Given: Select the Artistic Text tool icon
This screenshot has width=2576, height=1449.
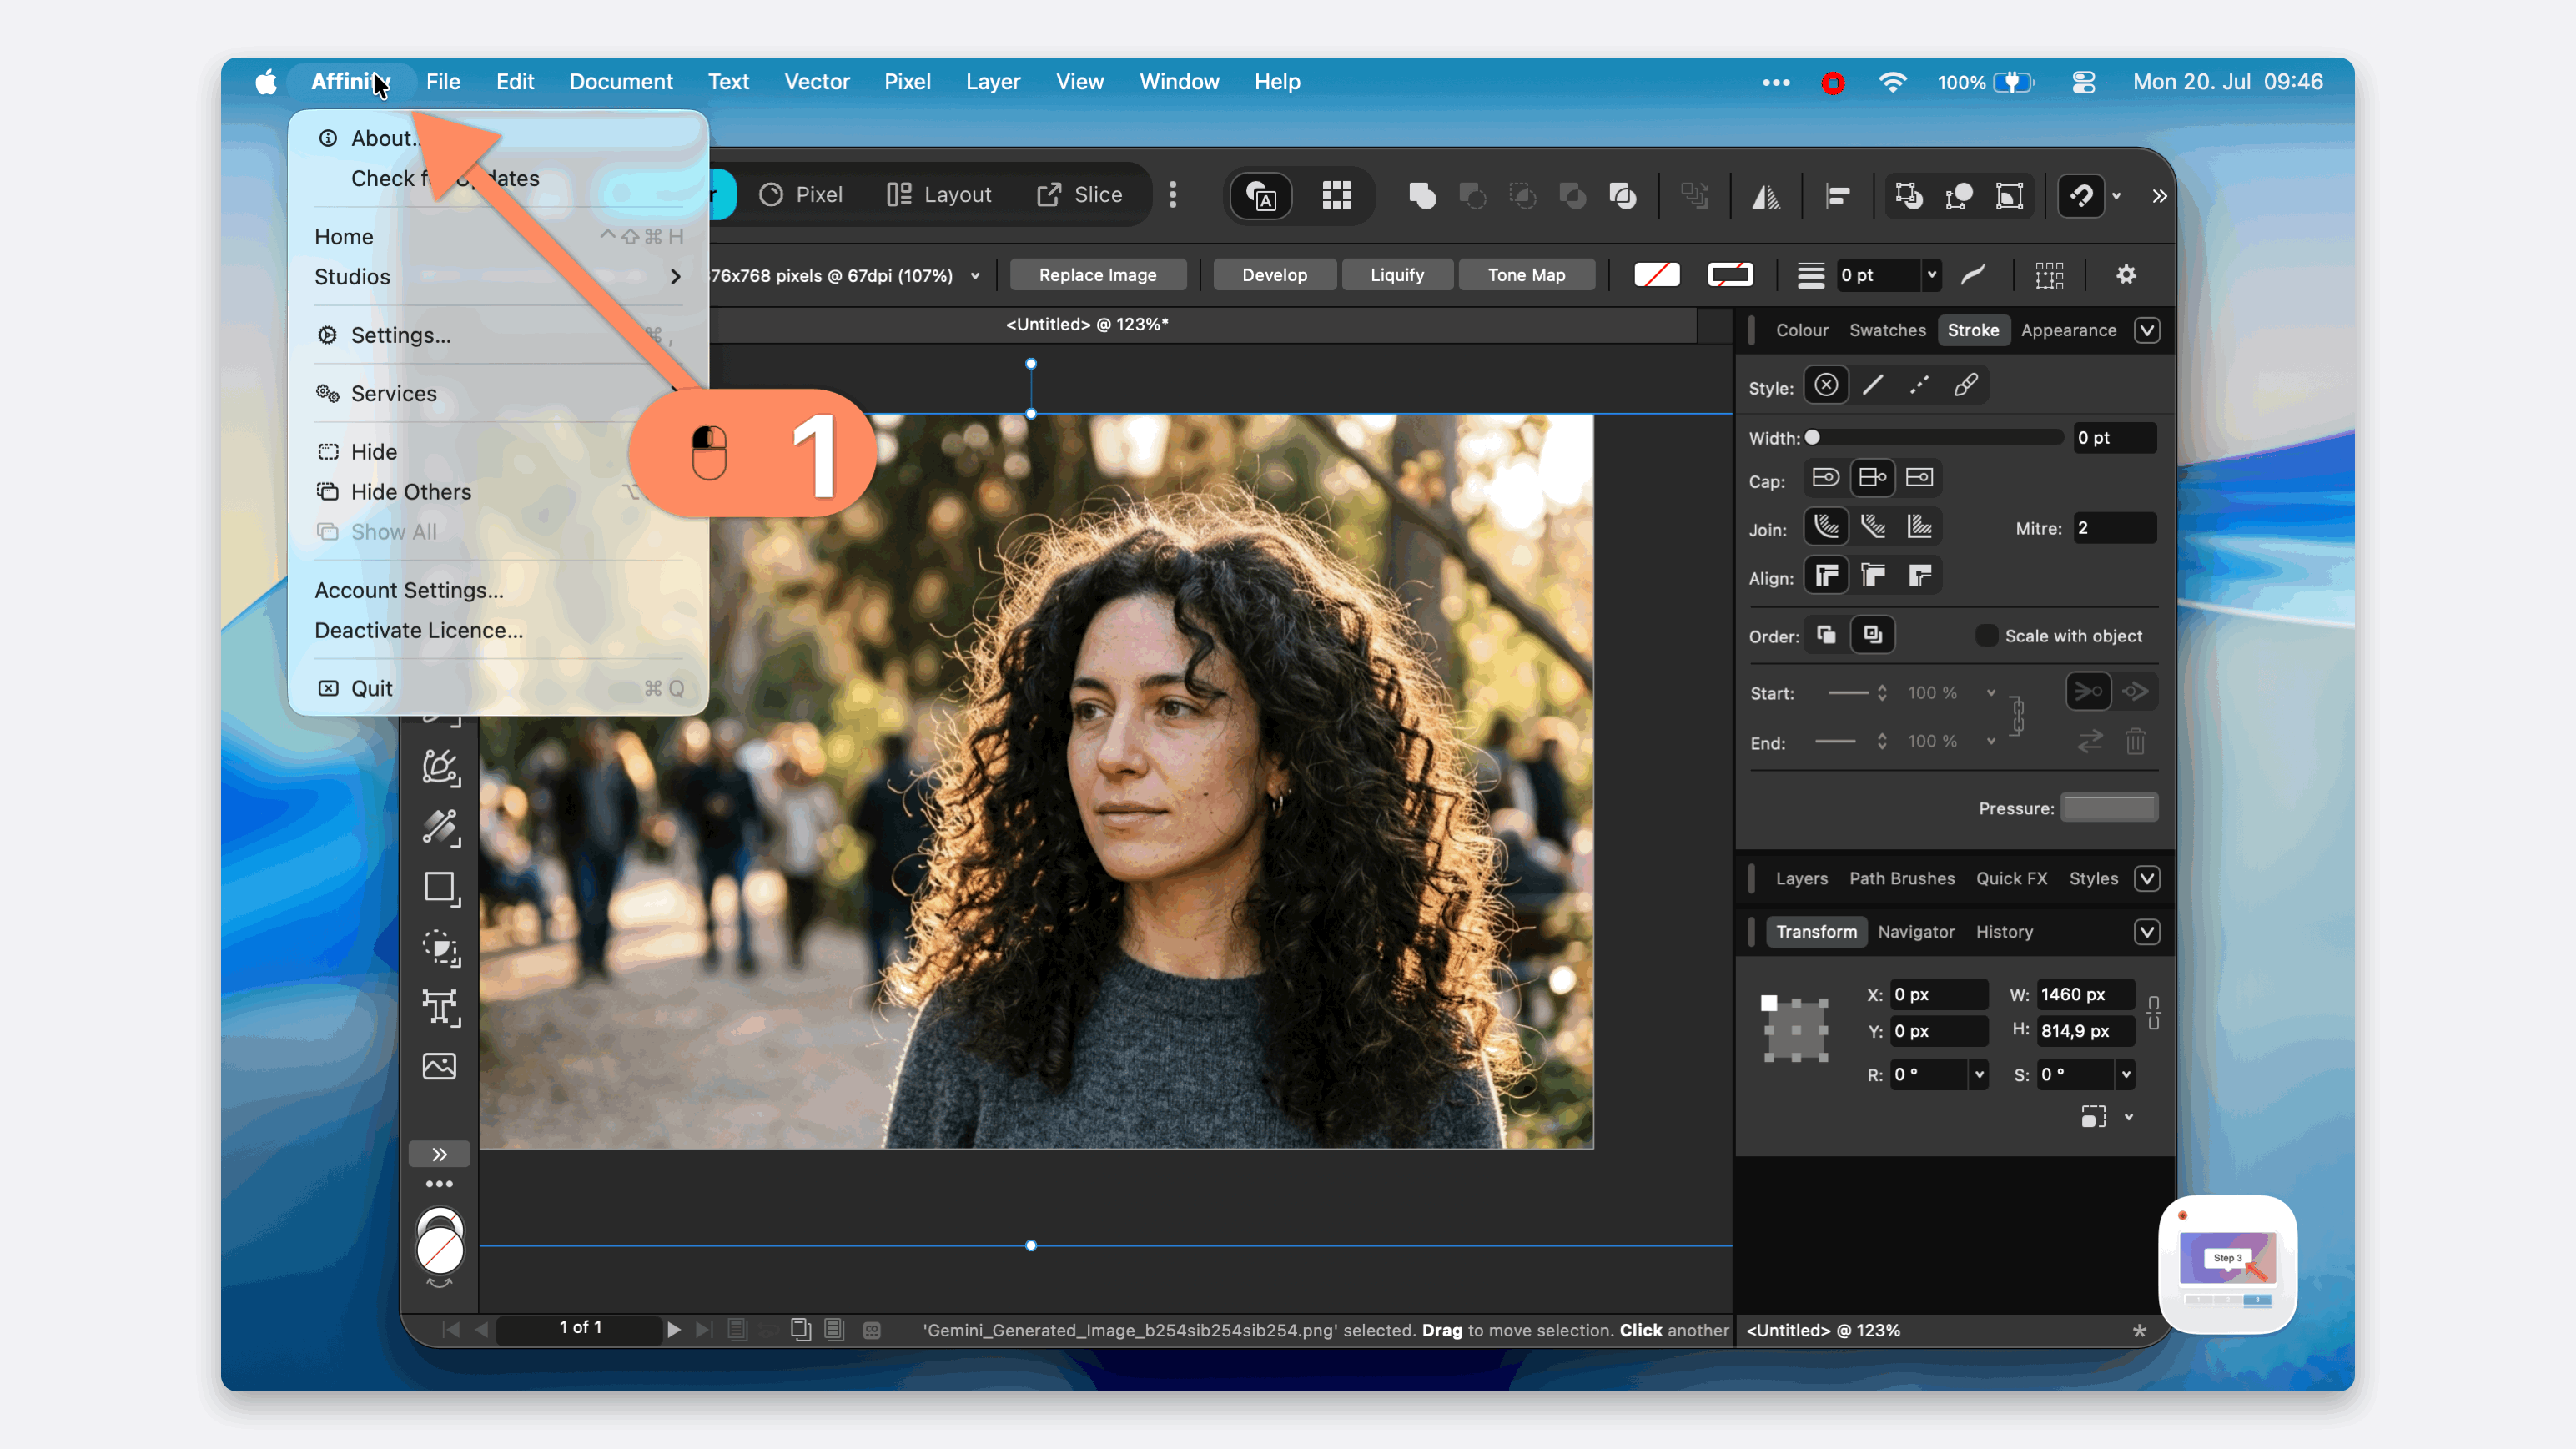Looking at the screenshot, I should click(x=440, y=1007).
